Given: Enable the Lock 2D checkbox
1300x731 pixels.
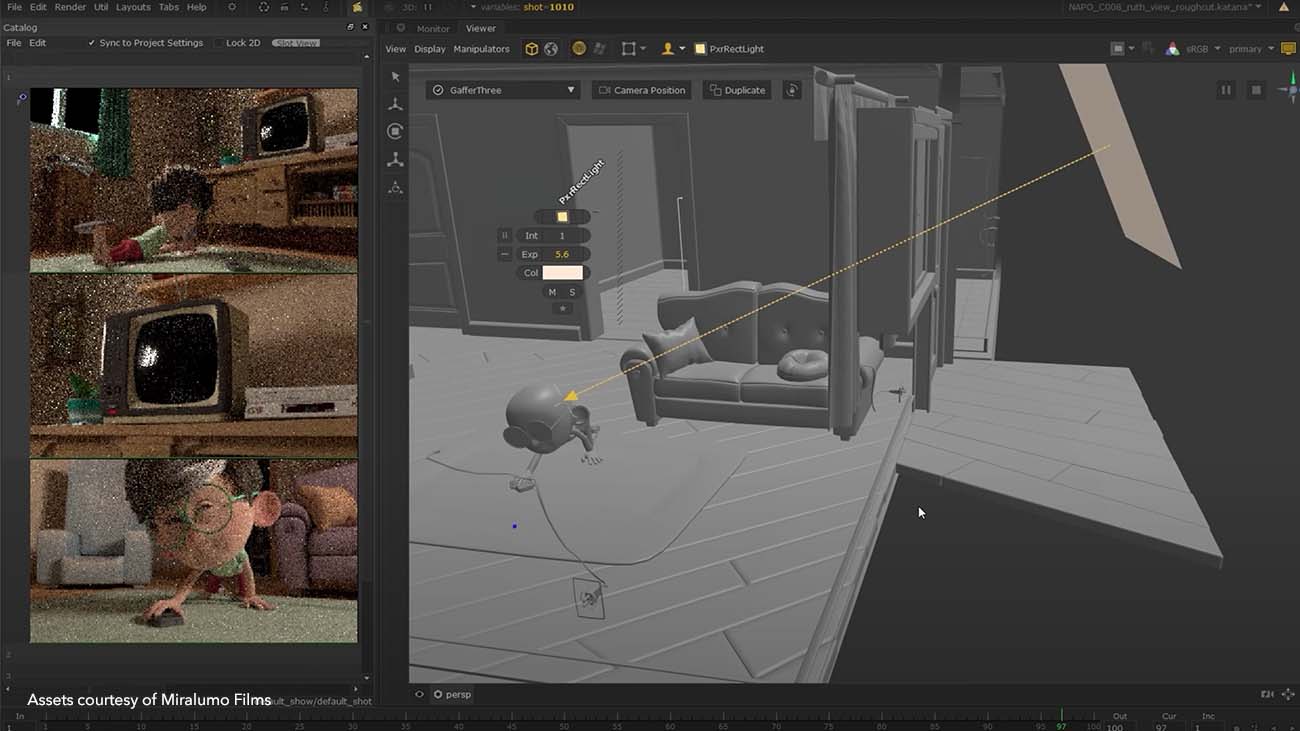Looking at the screenshot, I should point(219,43).
